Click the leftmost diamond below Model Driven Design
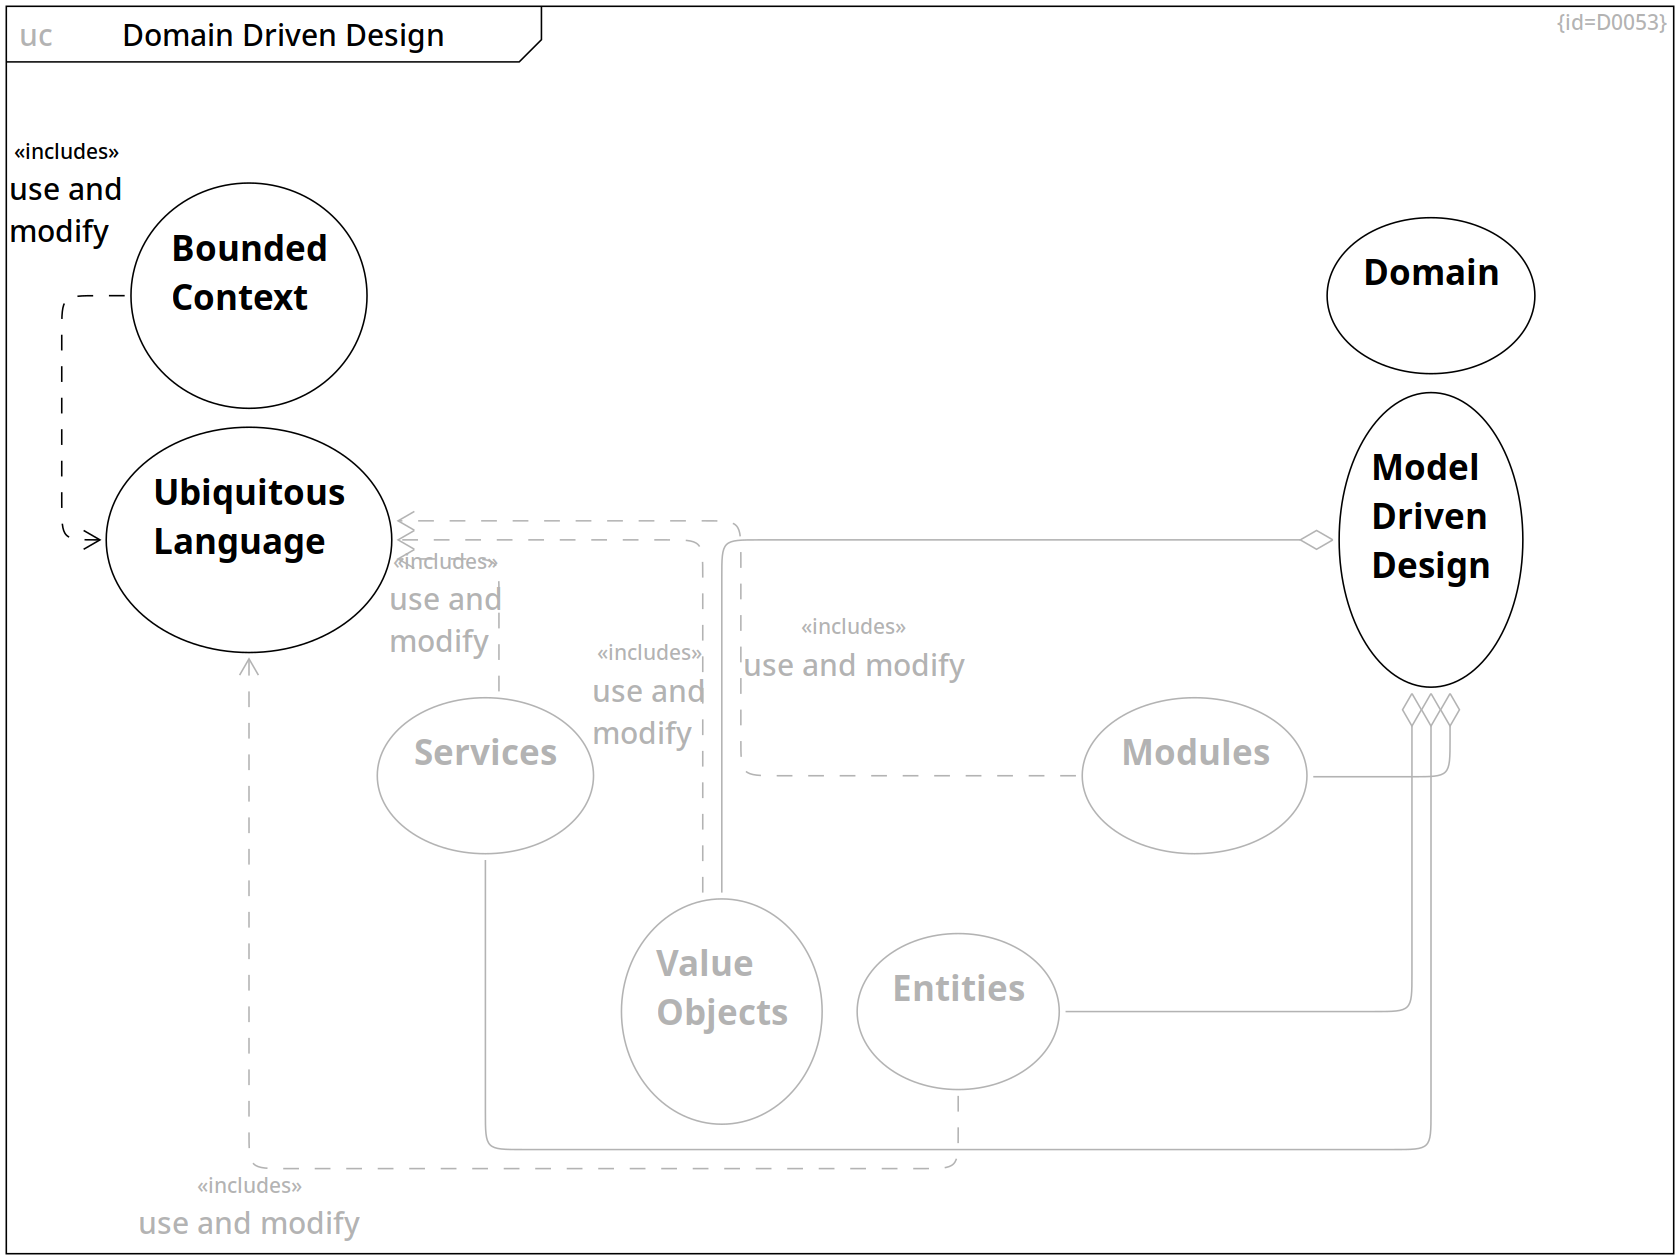This screenshot has height=1260, width=1680. (1412, 710)
